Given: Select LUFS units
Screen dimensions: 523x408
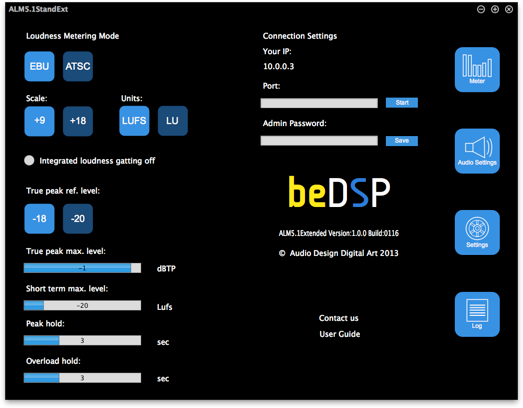Looking at the screenshot, I should coord(134,121).
